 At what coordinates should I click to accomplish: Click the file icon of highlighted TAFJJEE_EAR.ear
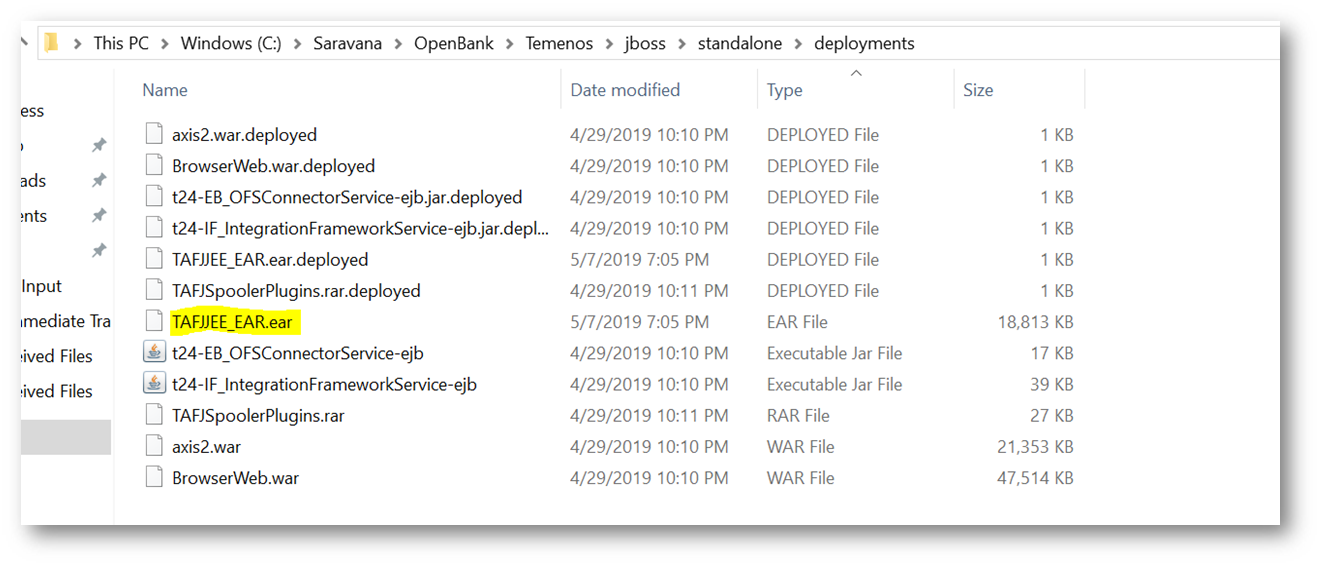tap(154, 322)
